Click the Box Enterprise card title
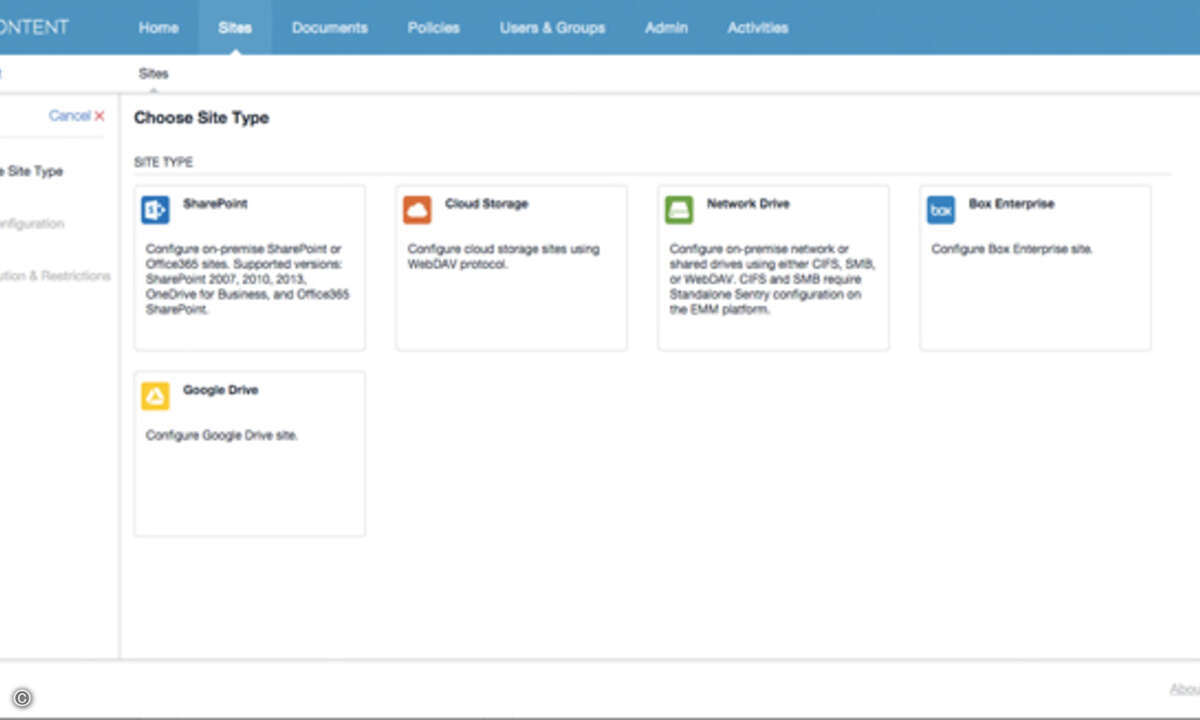 (x=1012, y=204)
